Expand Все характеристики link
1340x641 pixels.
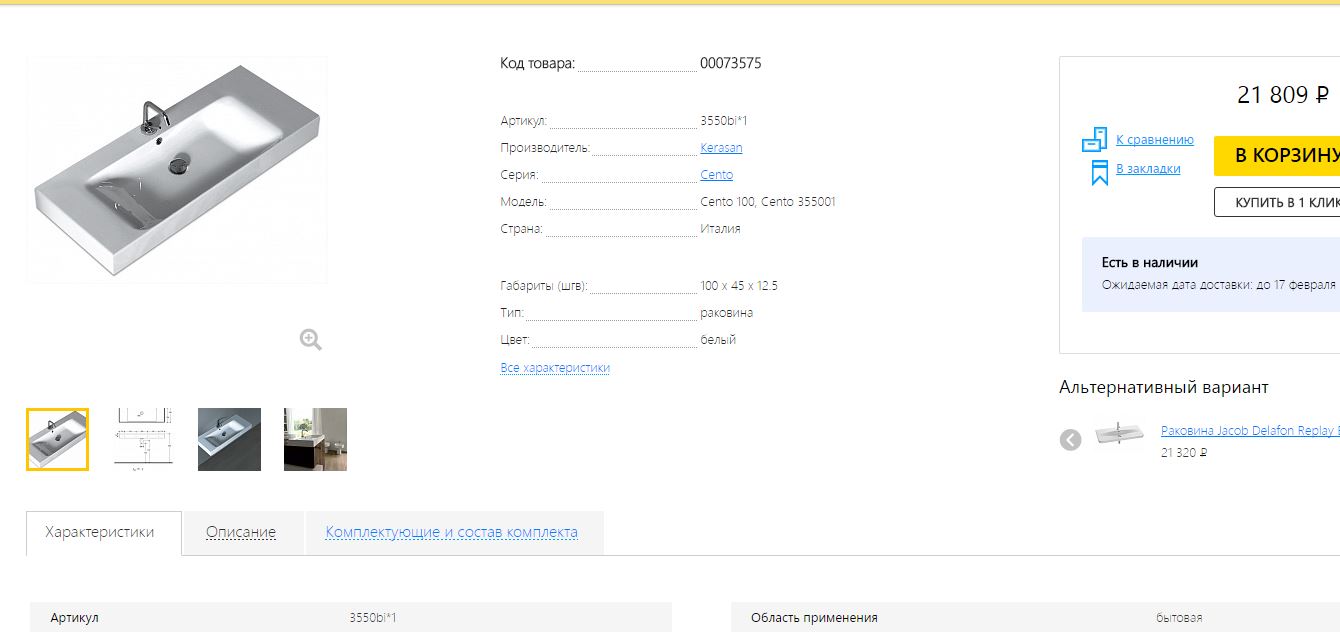pos(555,368)
